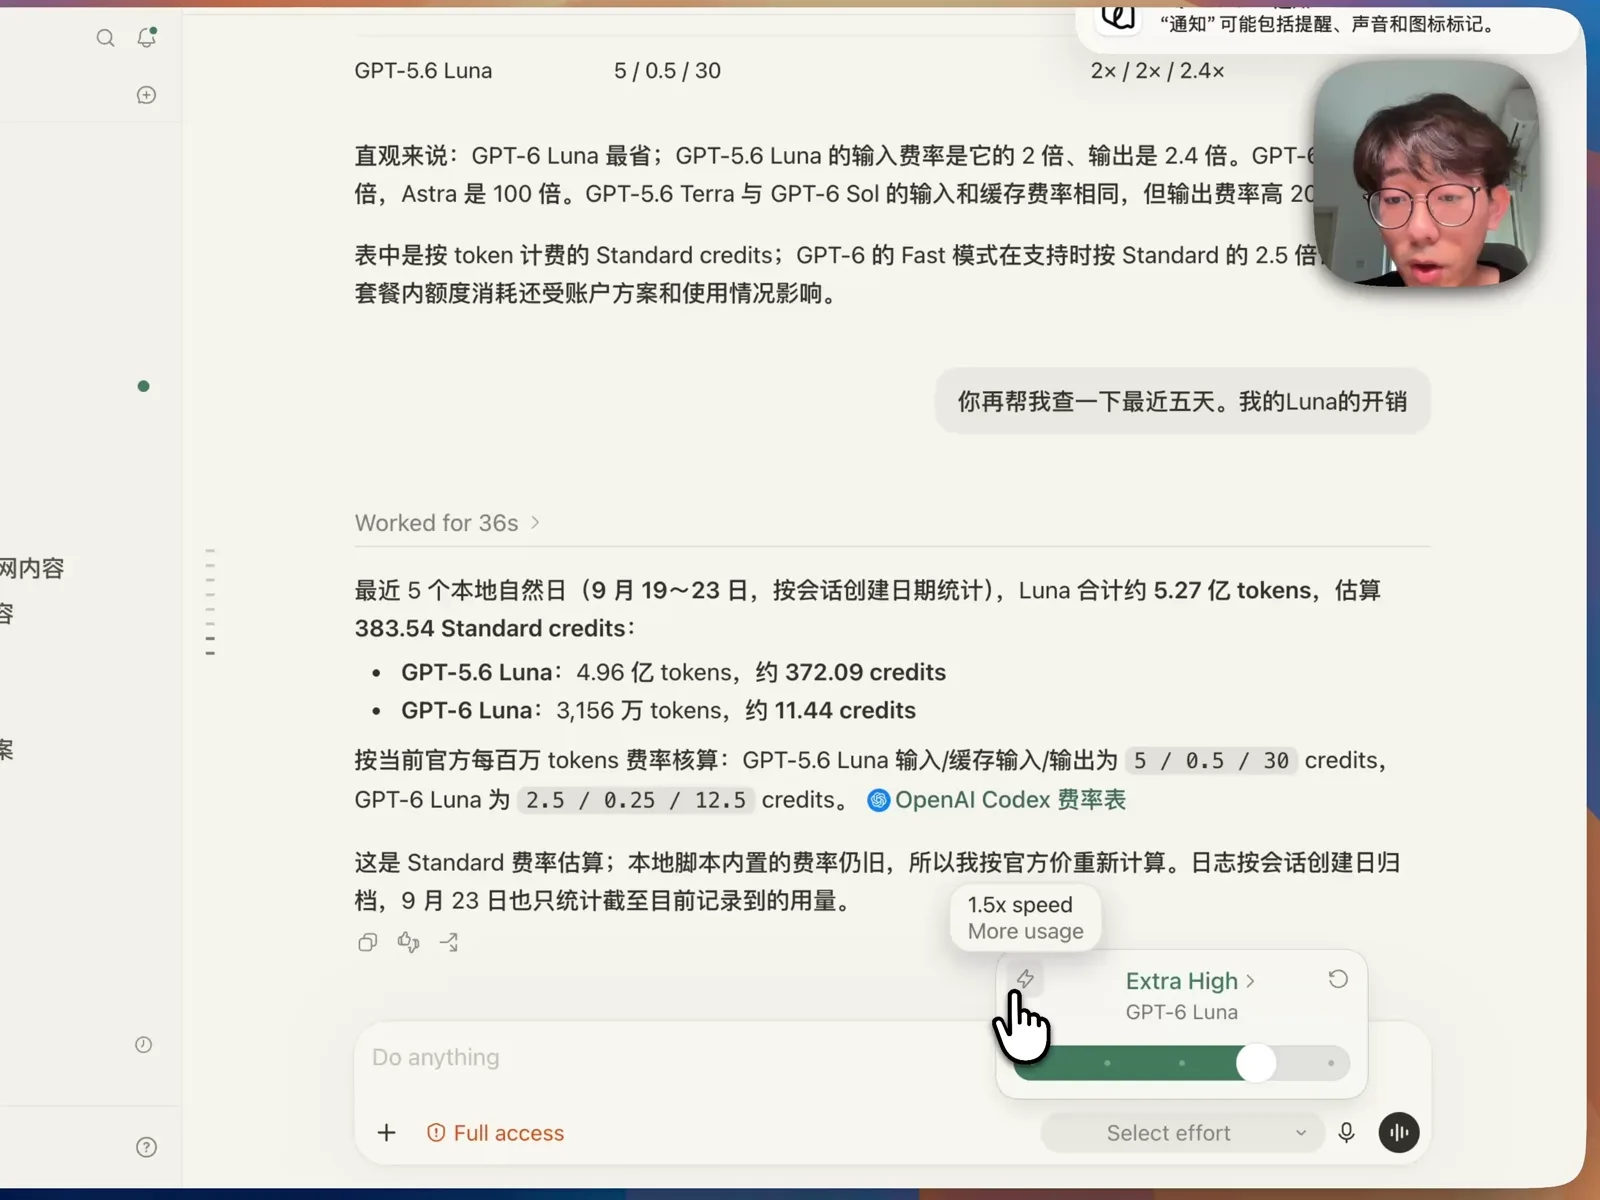
Task: Reset effort with the circular arrow icon
Action: coord(1338,979)
